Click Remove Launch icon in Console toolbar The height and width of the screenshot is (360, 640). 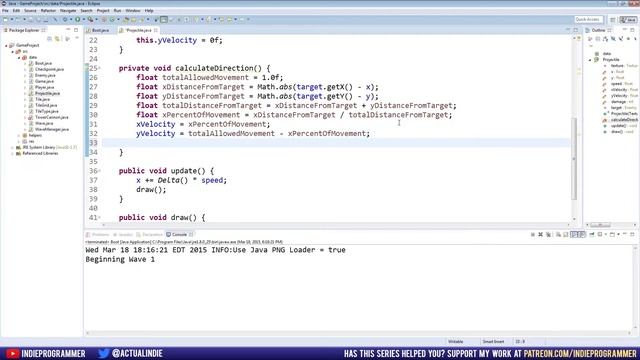tap(540, 234)
